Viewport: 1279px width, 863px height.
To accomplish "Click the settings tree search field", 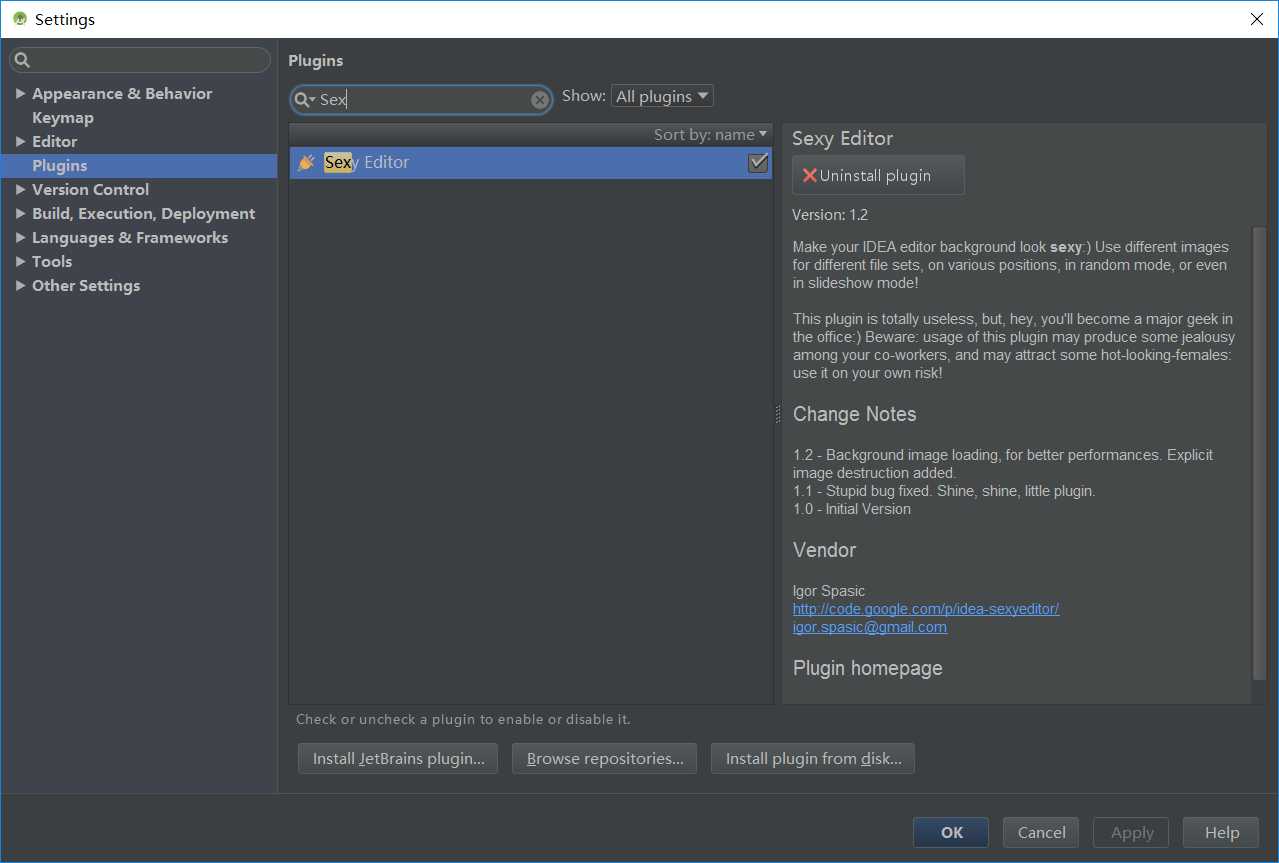I will click(140, 60).
